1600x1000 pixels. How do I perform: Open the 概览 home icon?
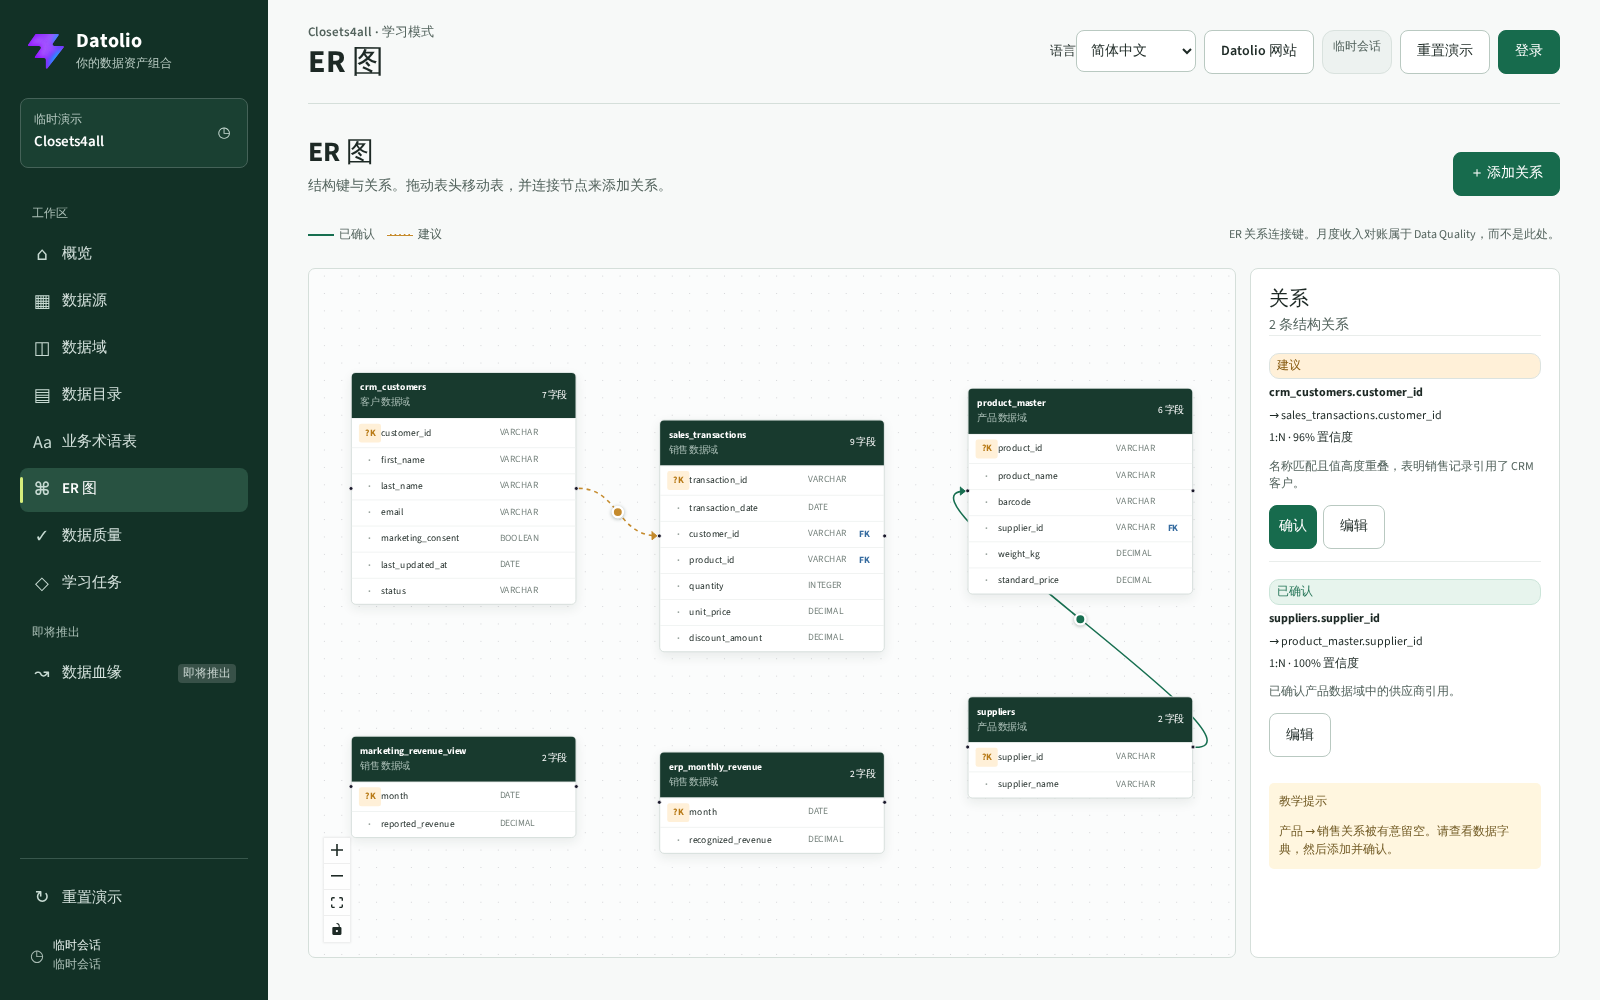point(42,254)
